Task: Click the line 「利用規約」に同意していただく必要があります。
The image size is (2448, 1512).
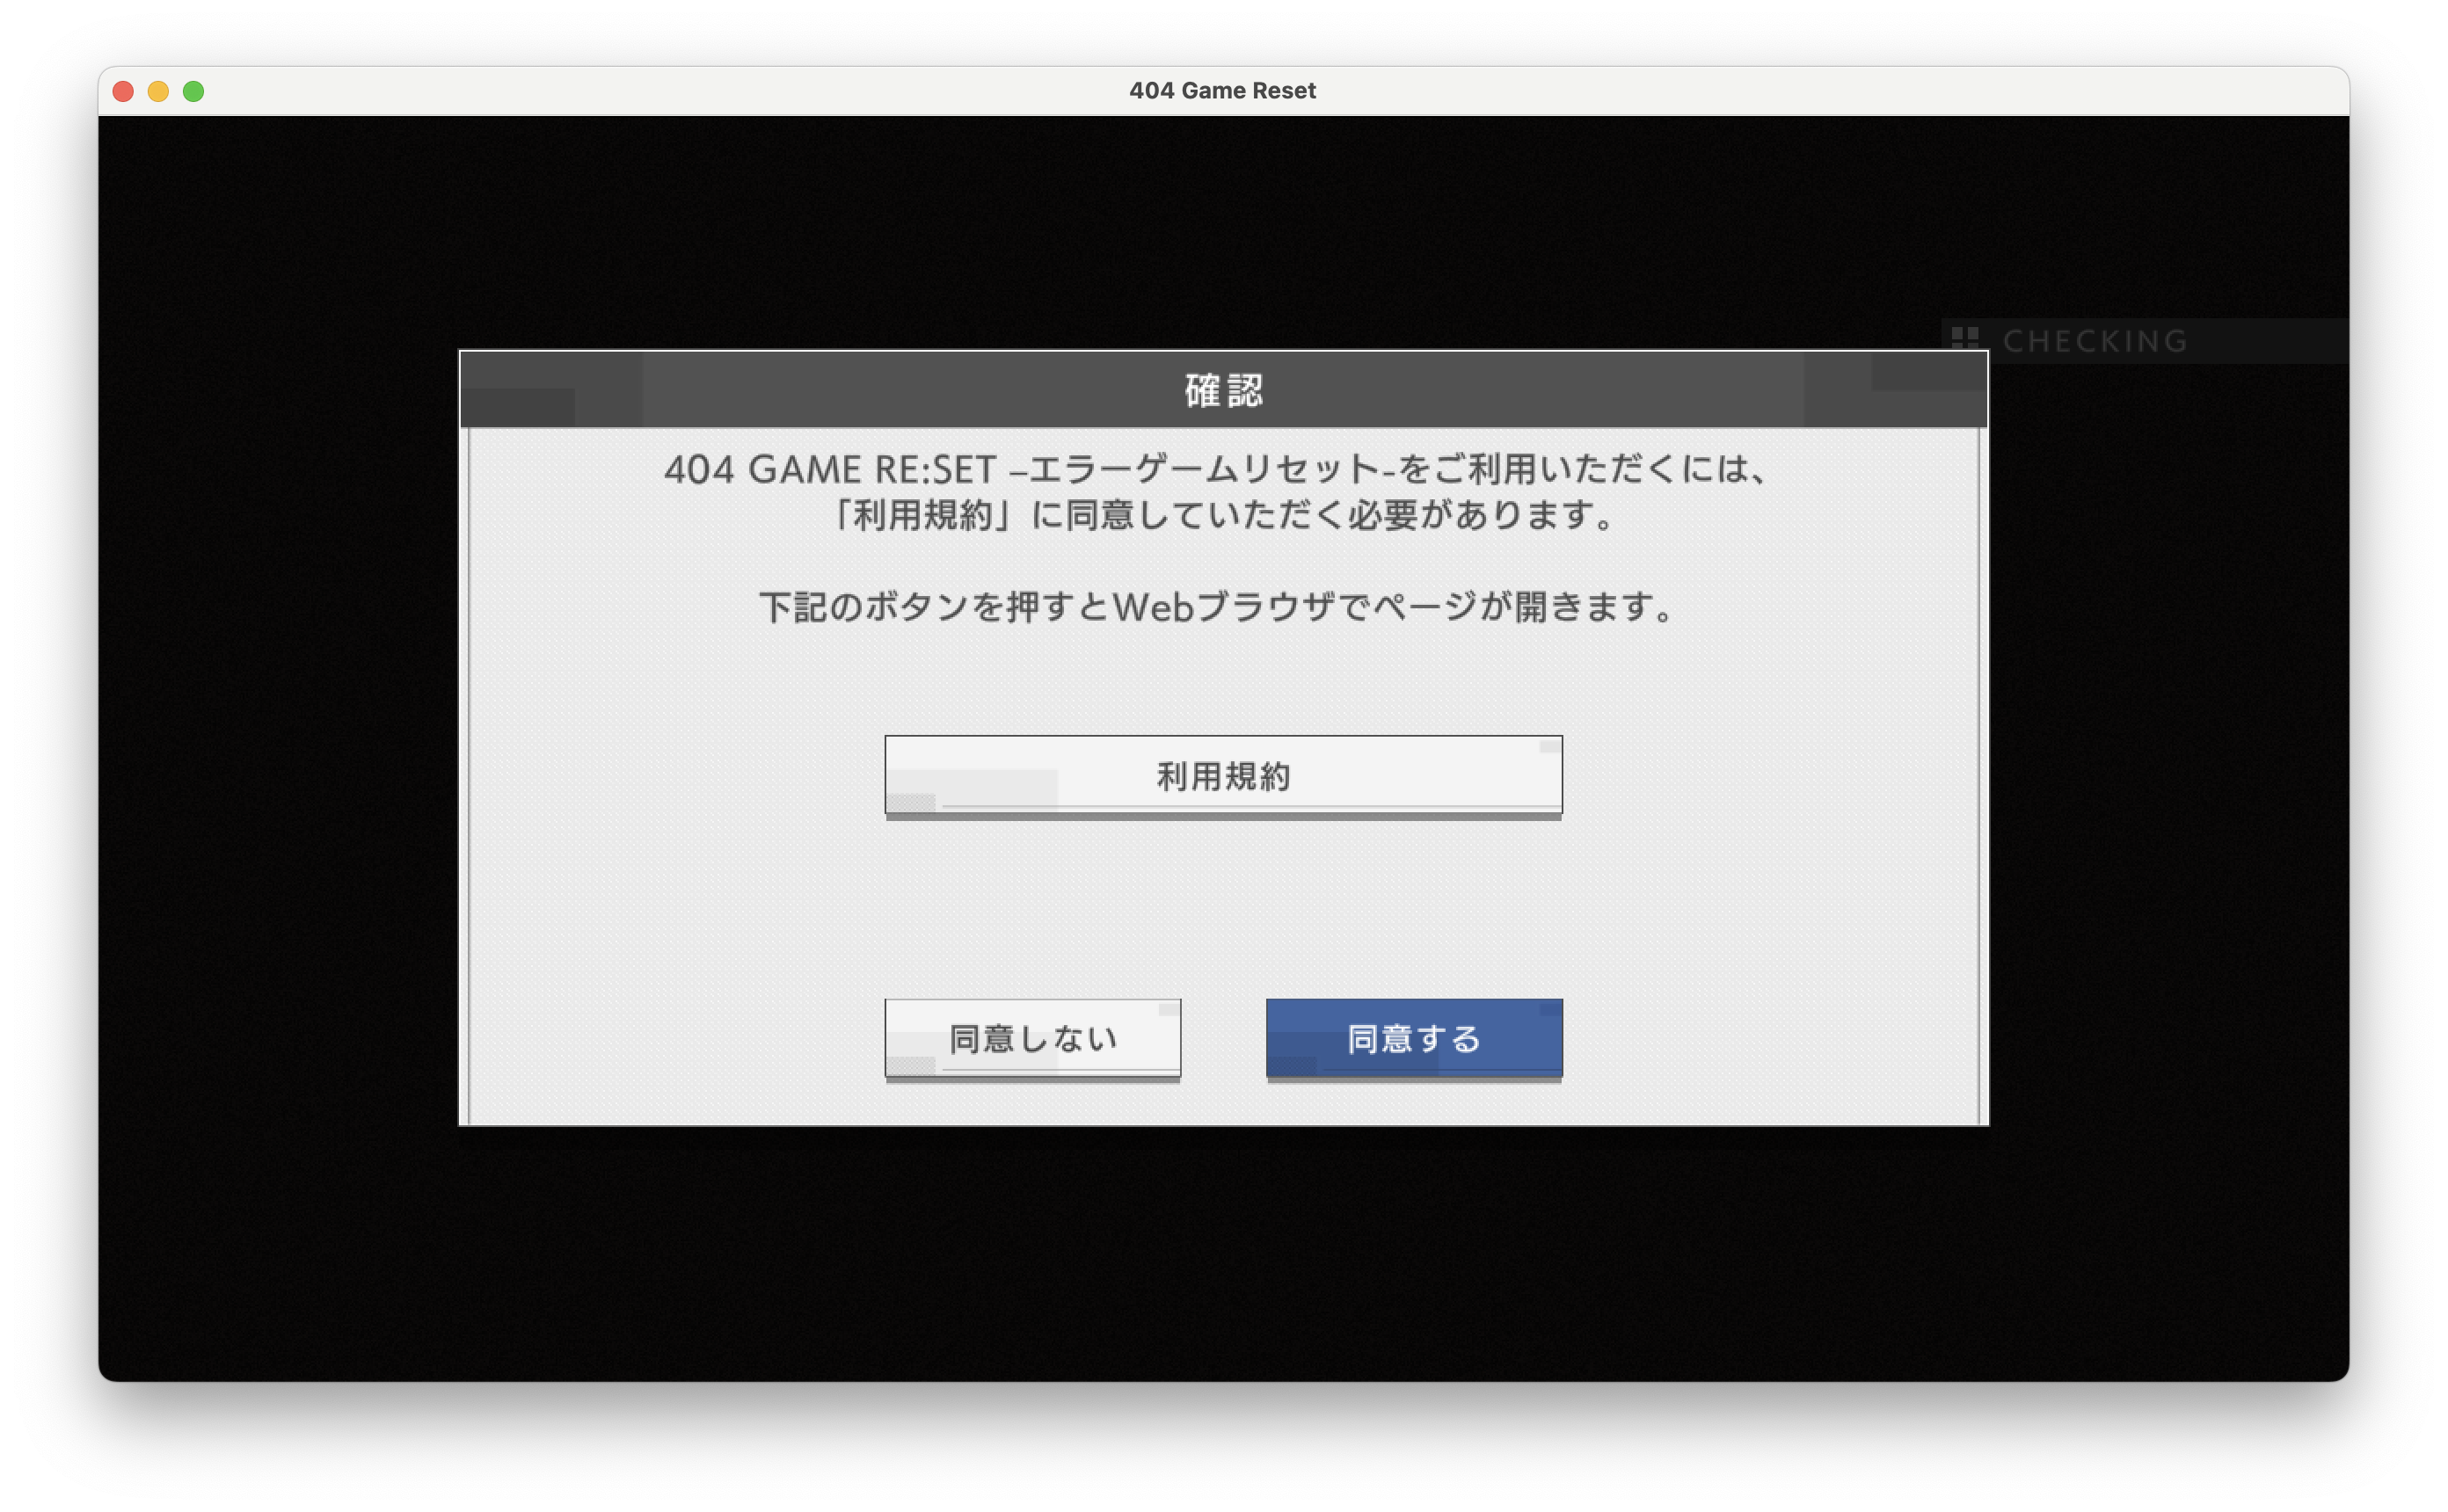Action: (x=1224, y=515)
